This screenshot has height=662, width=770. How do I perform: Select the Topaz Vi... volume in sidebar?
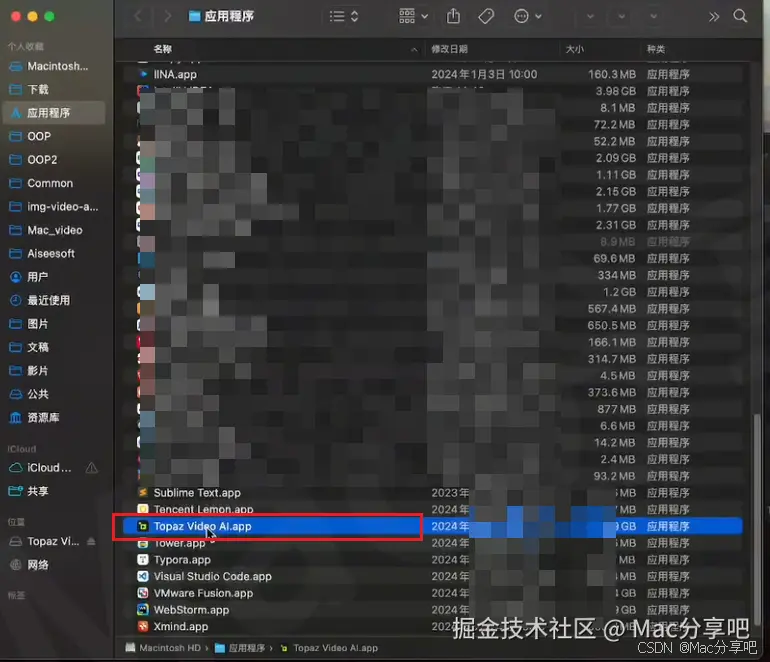[44, 541]
